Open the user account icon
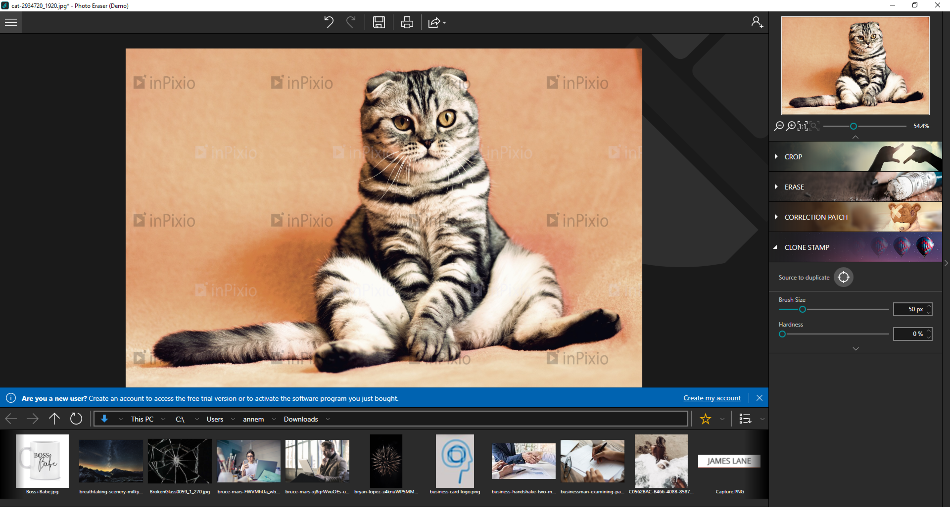 click(x=757, y=22)
